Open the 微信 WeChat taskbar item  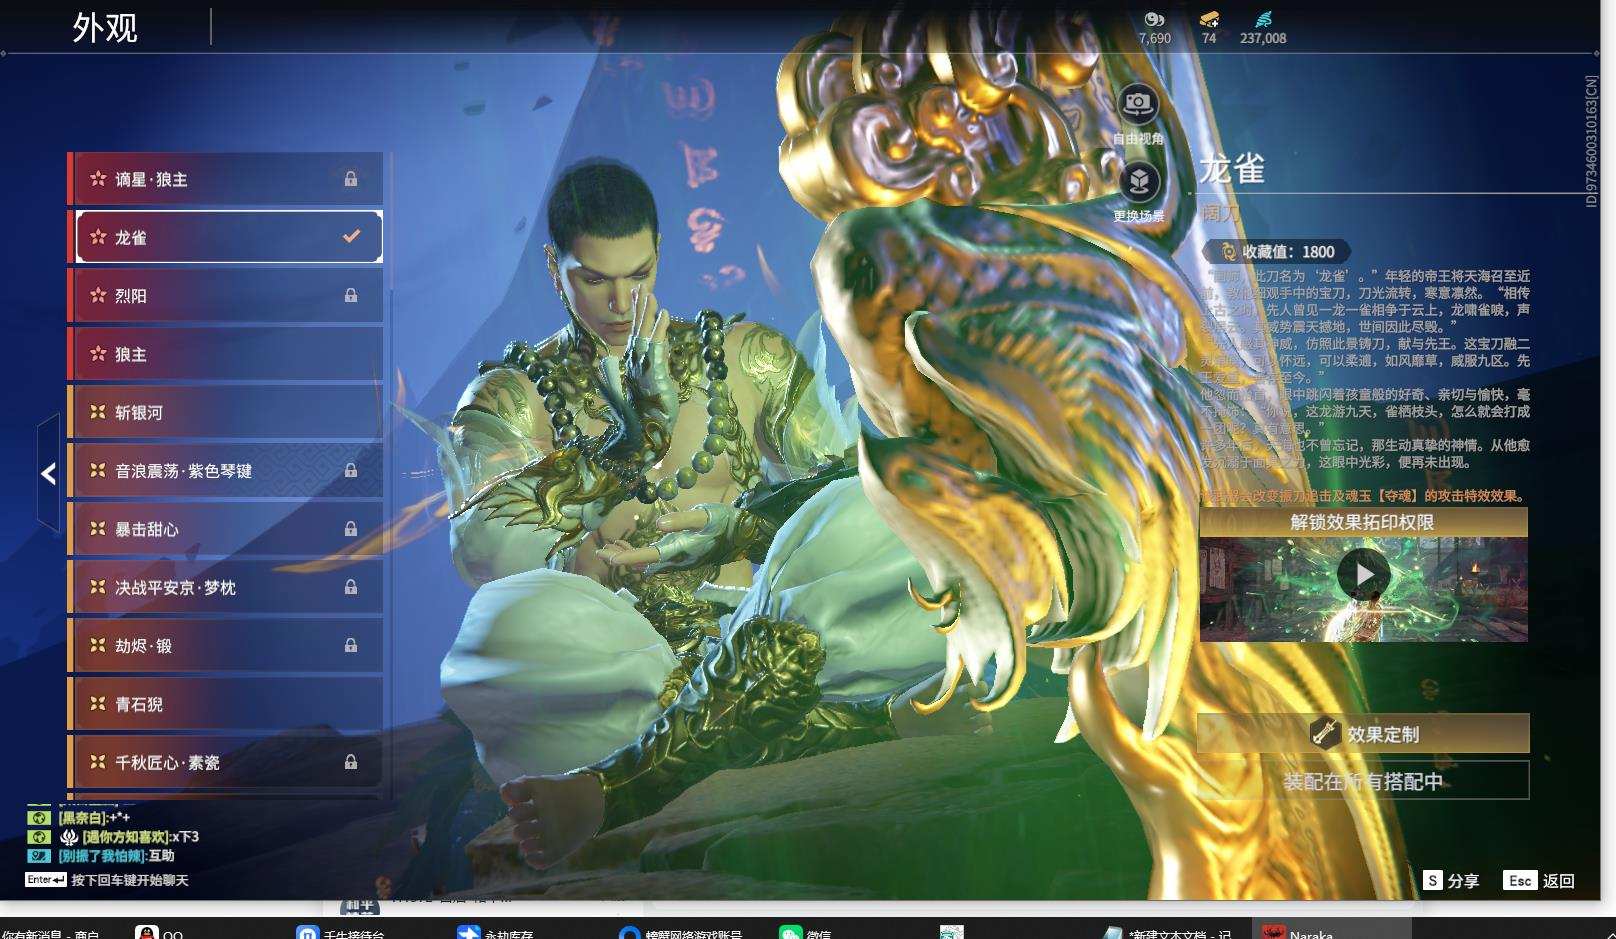click(x=806, y=932)
